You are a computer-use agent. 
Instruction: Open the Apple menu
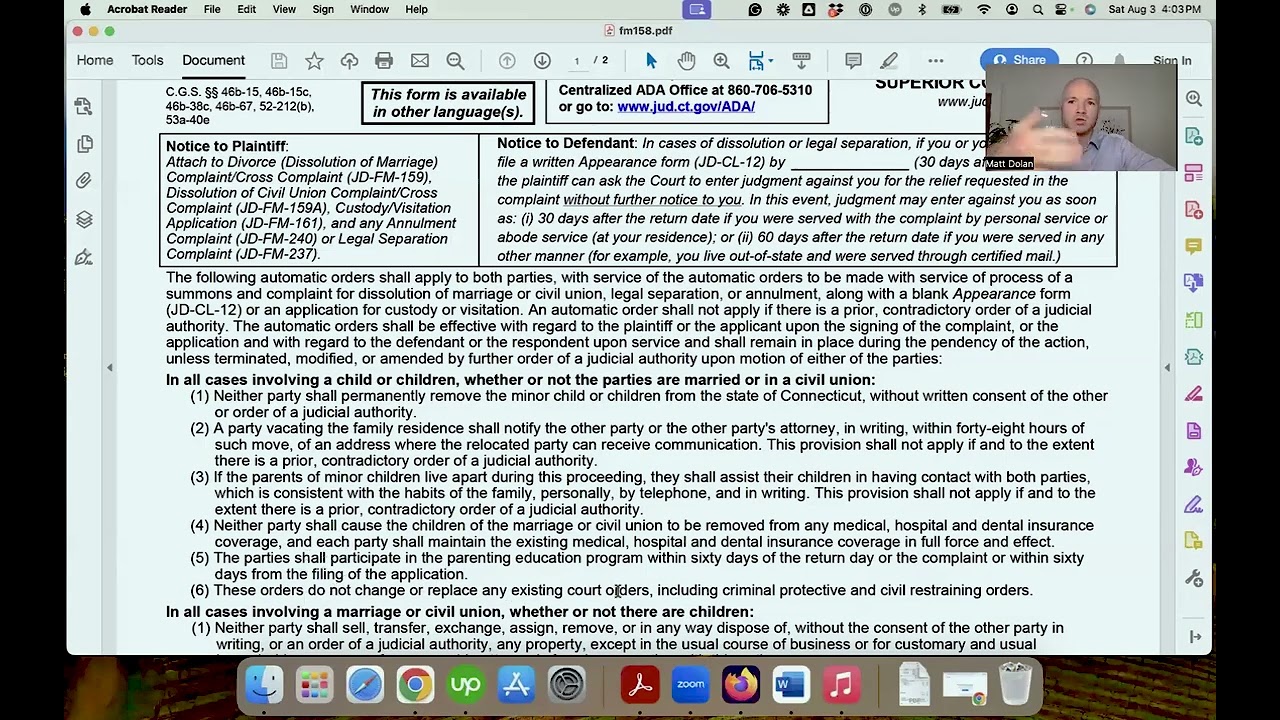pos(85,9)
